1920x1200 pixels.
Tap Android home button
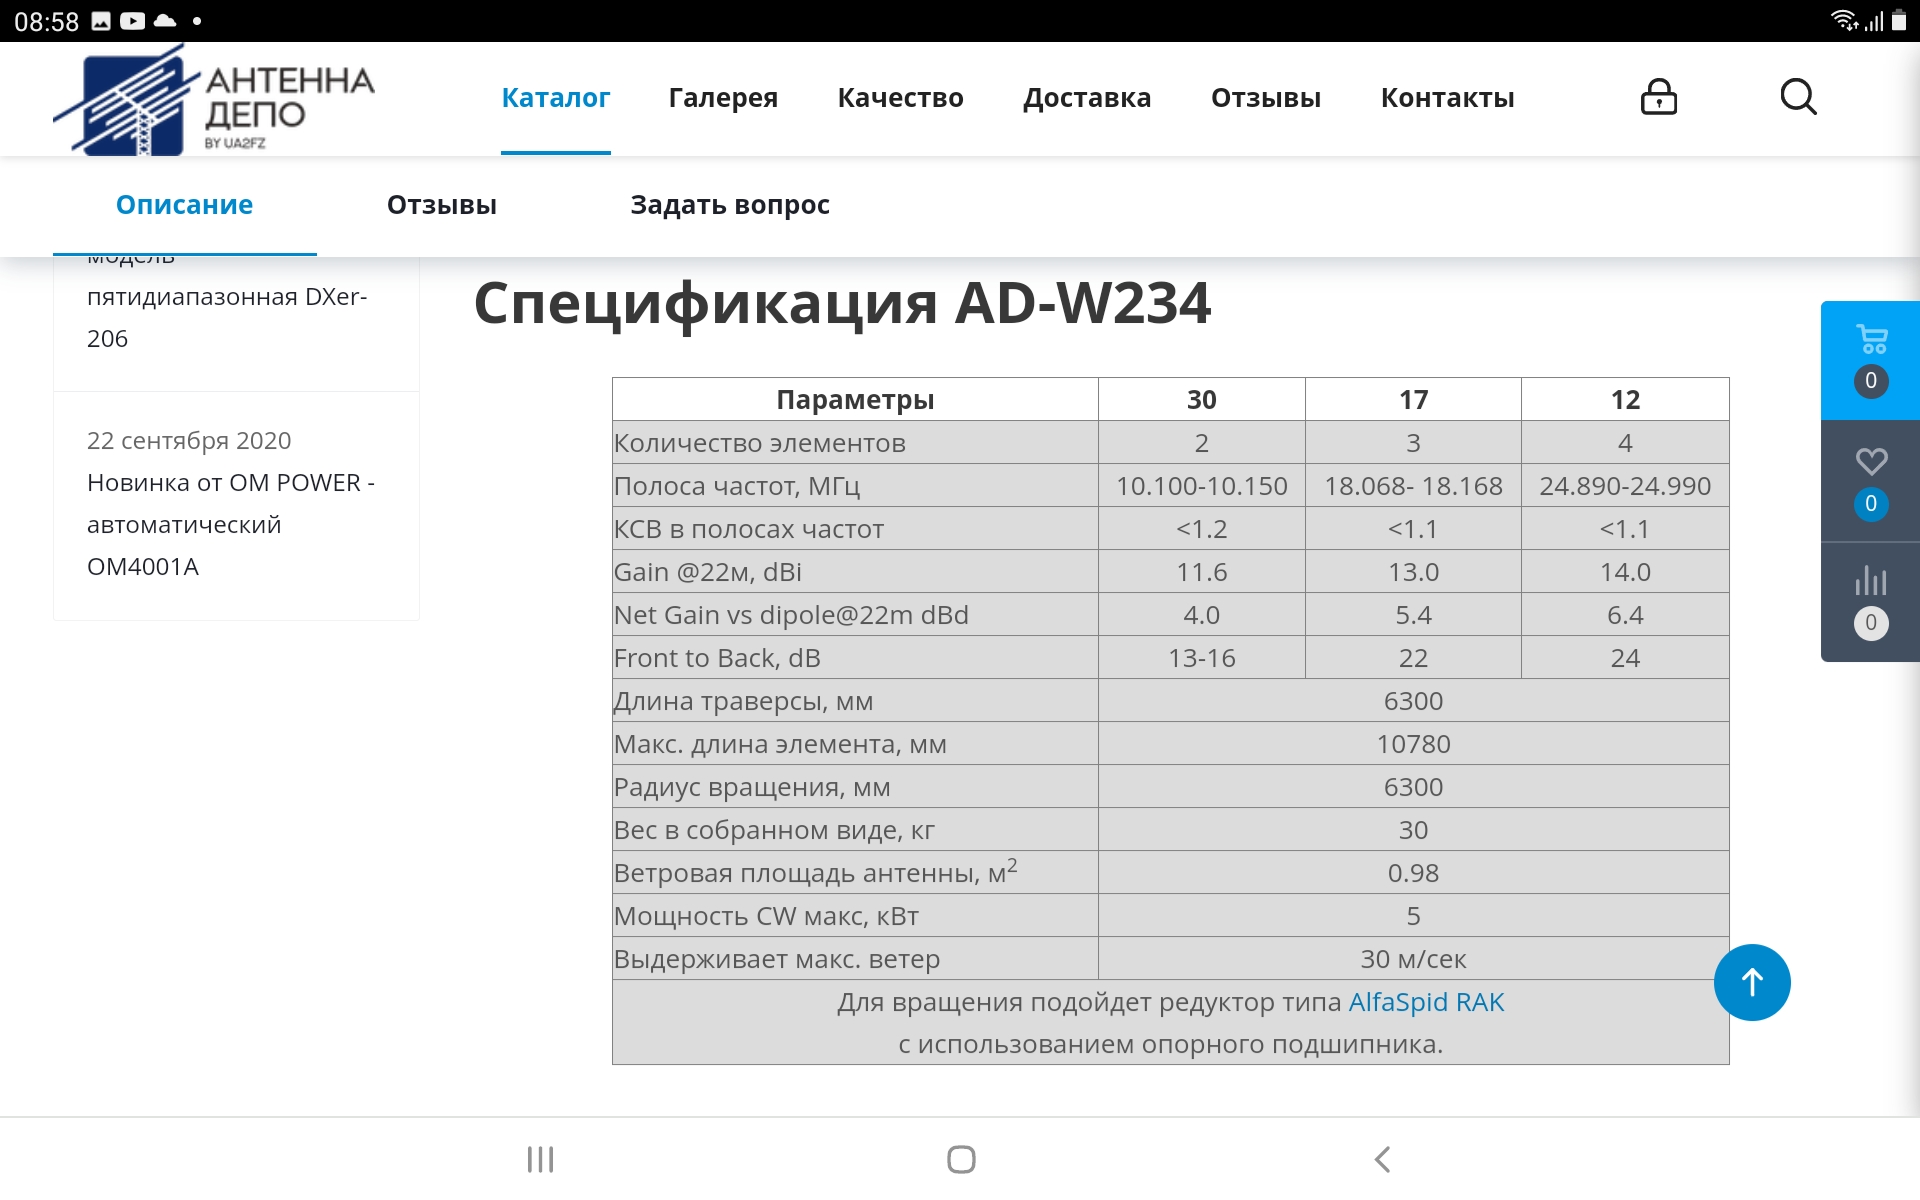[961, 1159]
